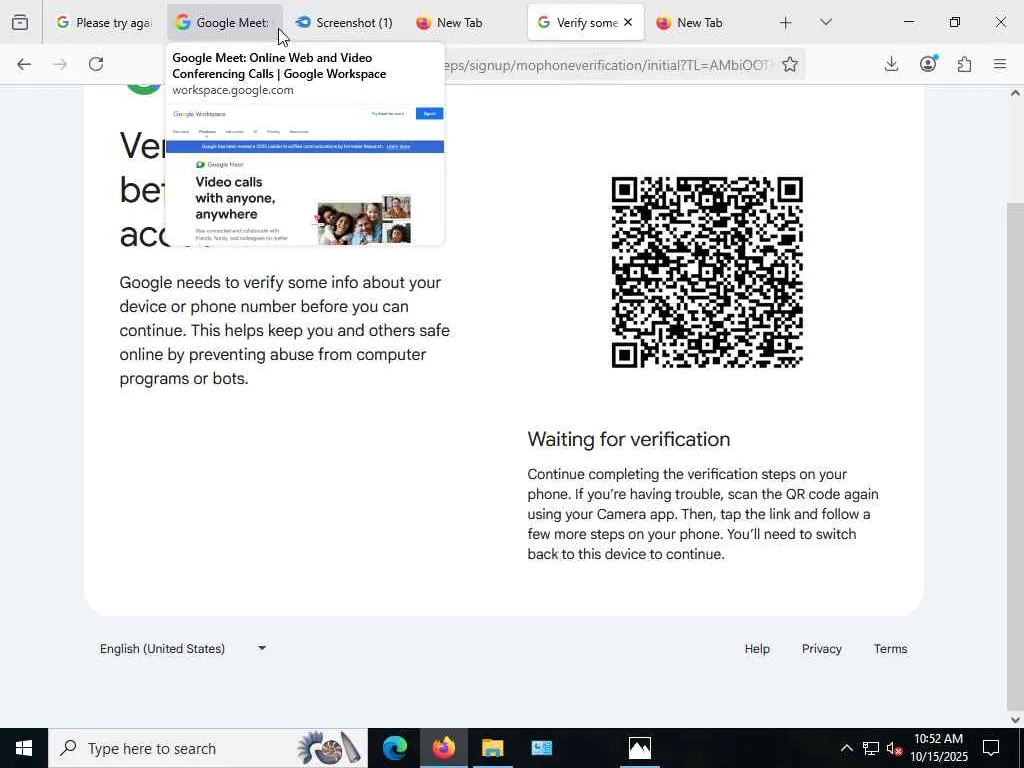Open the blue window app icon on the taskbar
The image size is (1024, 768).
(x=541, y=748)
